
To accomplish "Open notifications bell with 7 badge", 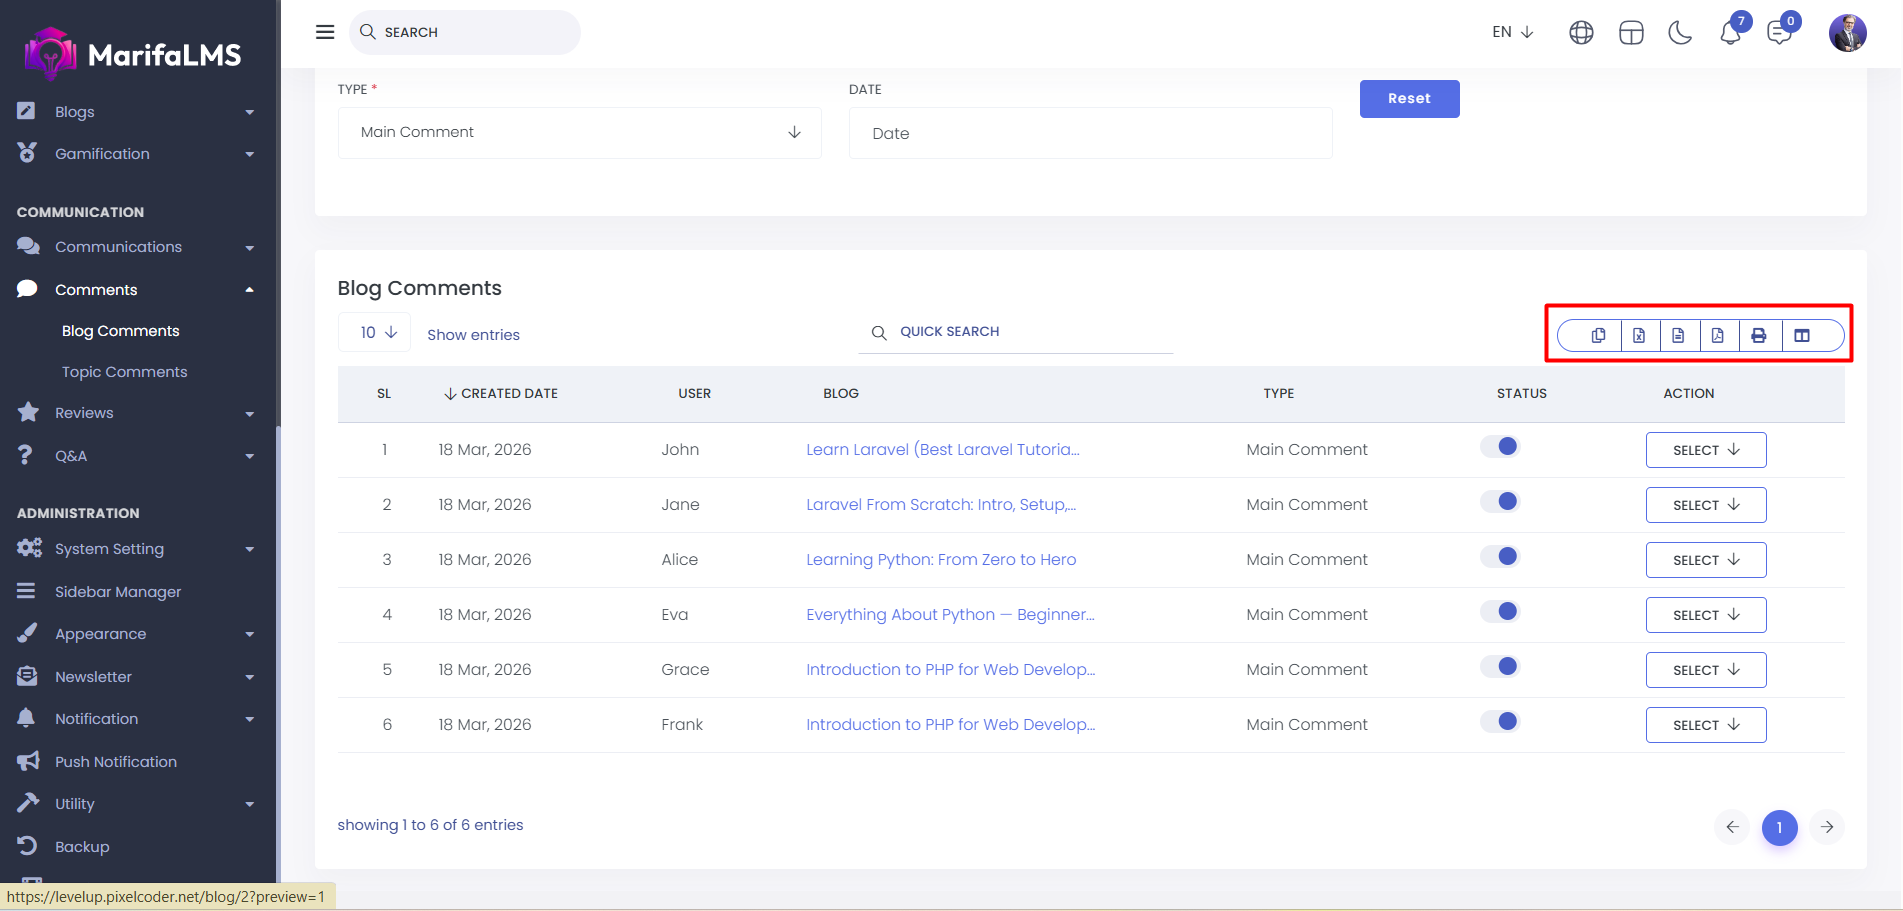I will pos(1731,33).
